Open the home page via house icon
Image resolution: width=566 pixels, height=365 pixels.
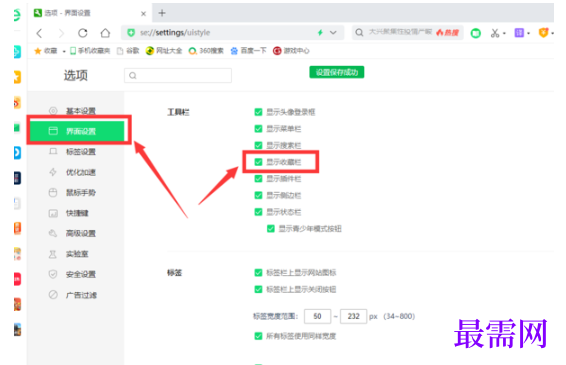(x=105, y=33)
